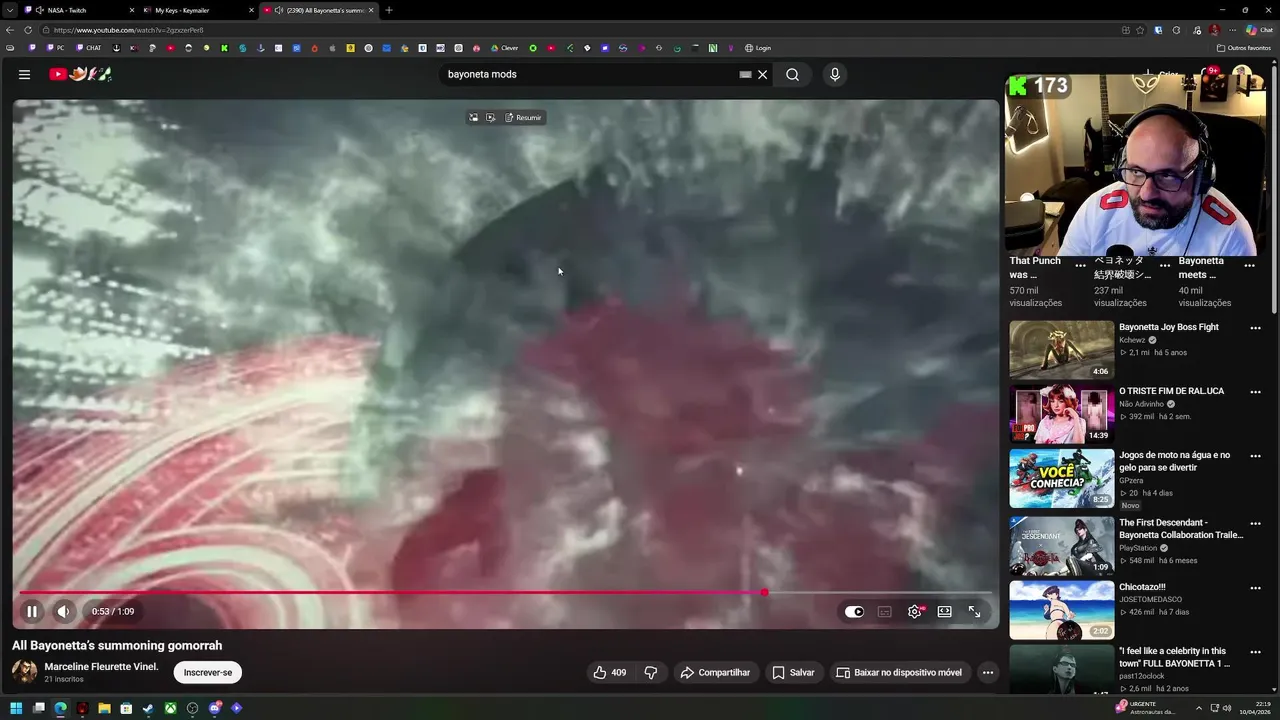Select the active All Bayonetta's summoning tab
This screenshot has height=720, width=1280.
pyautogui.click(x=318, y=10)
